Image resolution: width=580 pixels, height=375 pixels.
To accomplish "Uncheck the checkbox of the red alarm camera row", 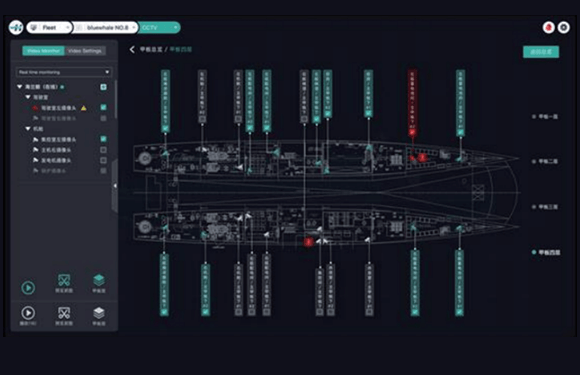I will pyautogui.click(x=104, y=107).
